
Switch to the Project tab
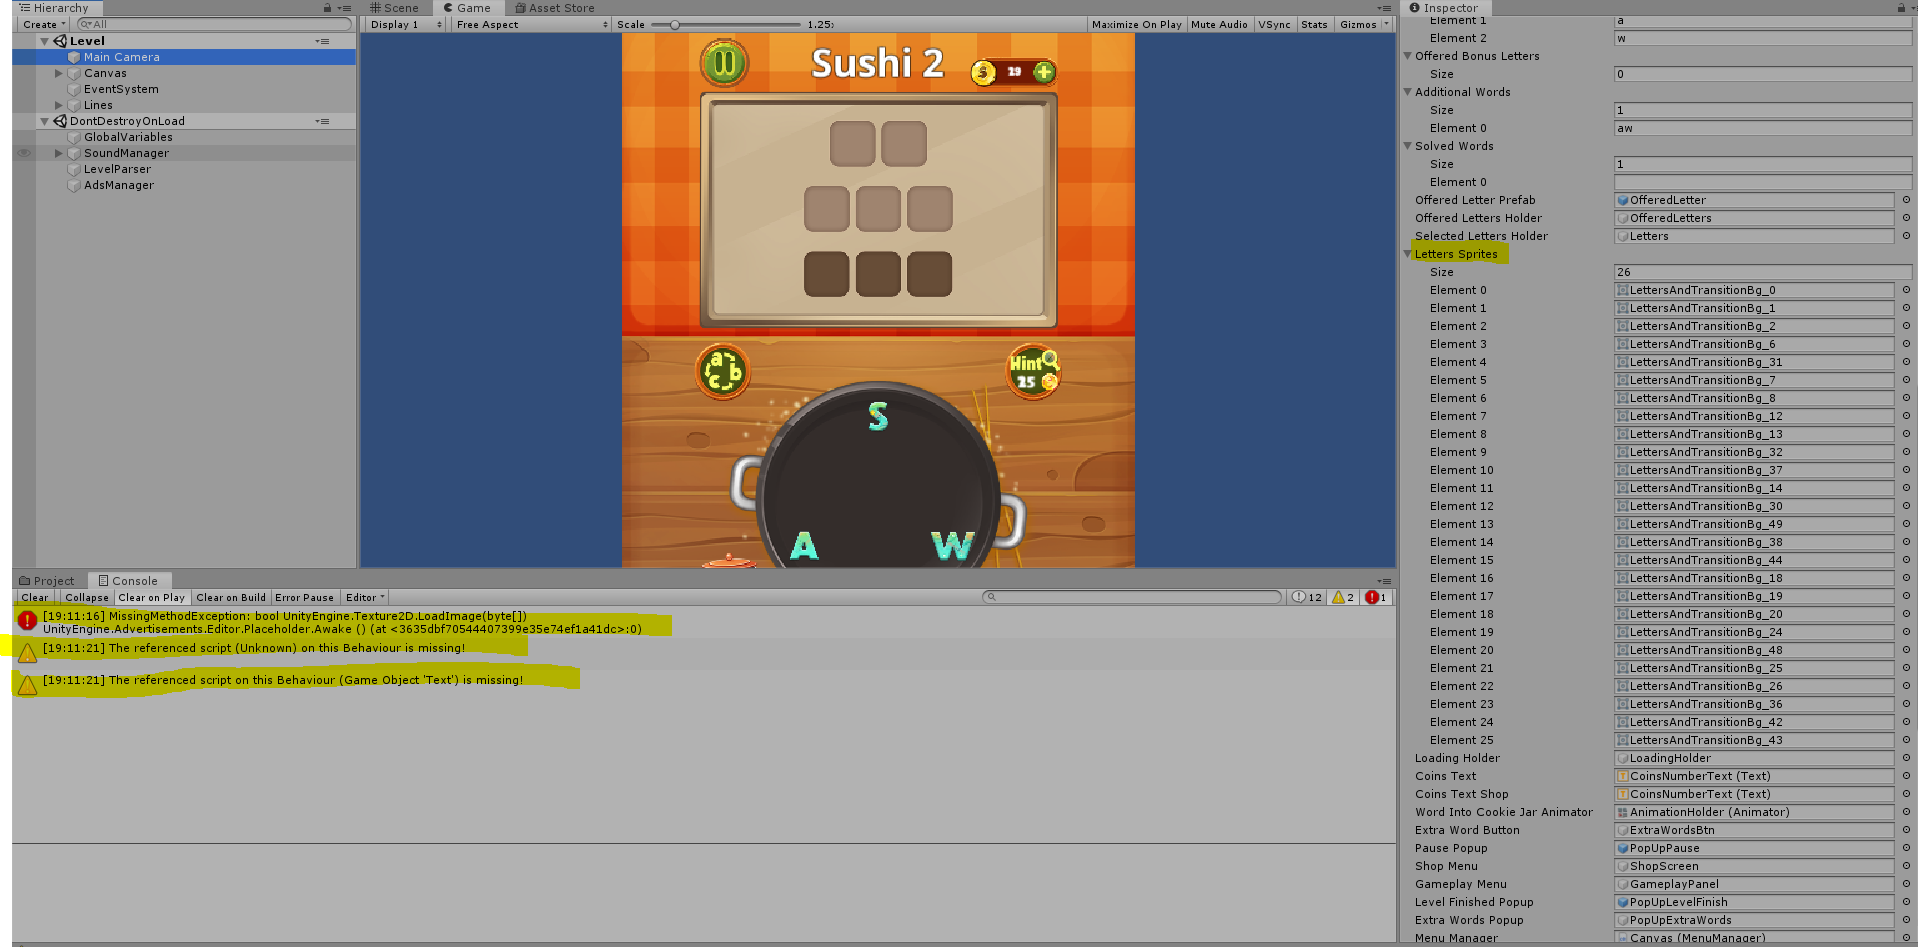46,581
